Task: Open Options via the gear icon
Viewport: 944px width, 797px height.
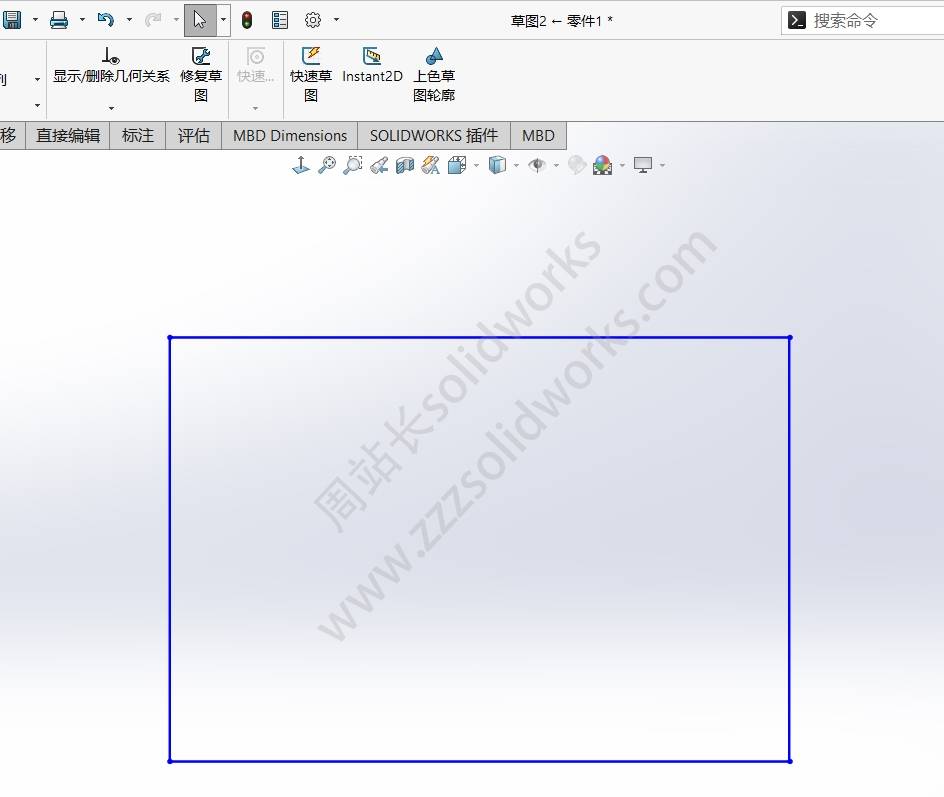Action: [313, 20]
